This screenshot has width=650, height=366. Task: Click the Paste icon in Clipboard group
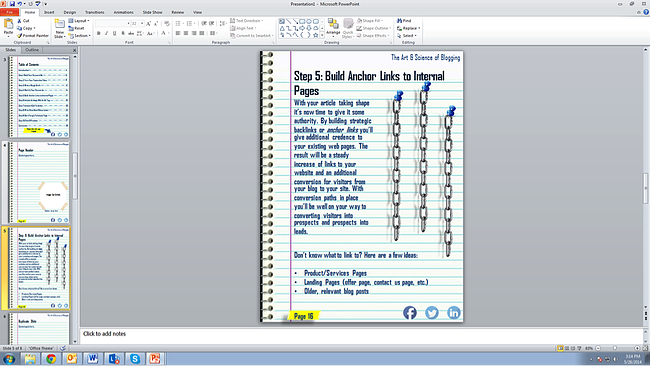pos(8,27)
